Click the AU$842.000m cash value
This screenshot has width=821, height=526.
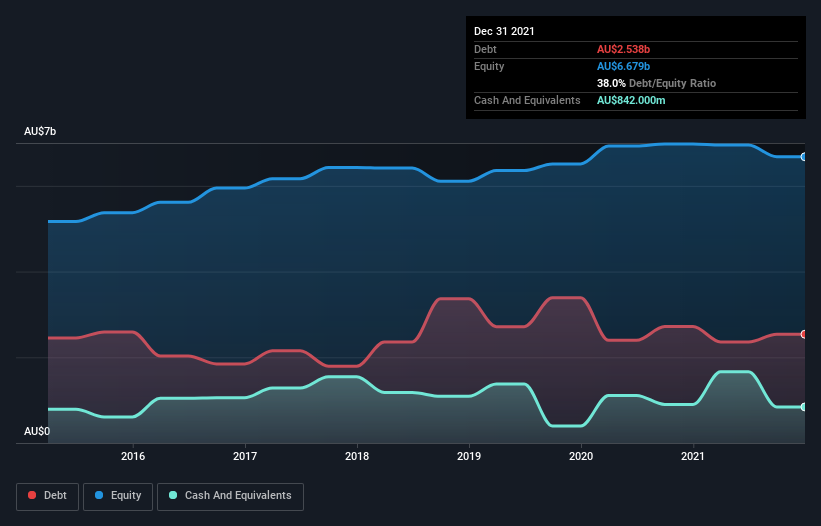coord(631,100)
